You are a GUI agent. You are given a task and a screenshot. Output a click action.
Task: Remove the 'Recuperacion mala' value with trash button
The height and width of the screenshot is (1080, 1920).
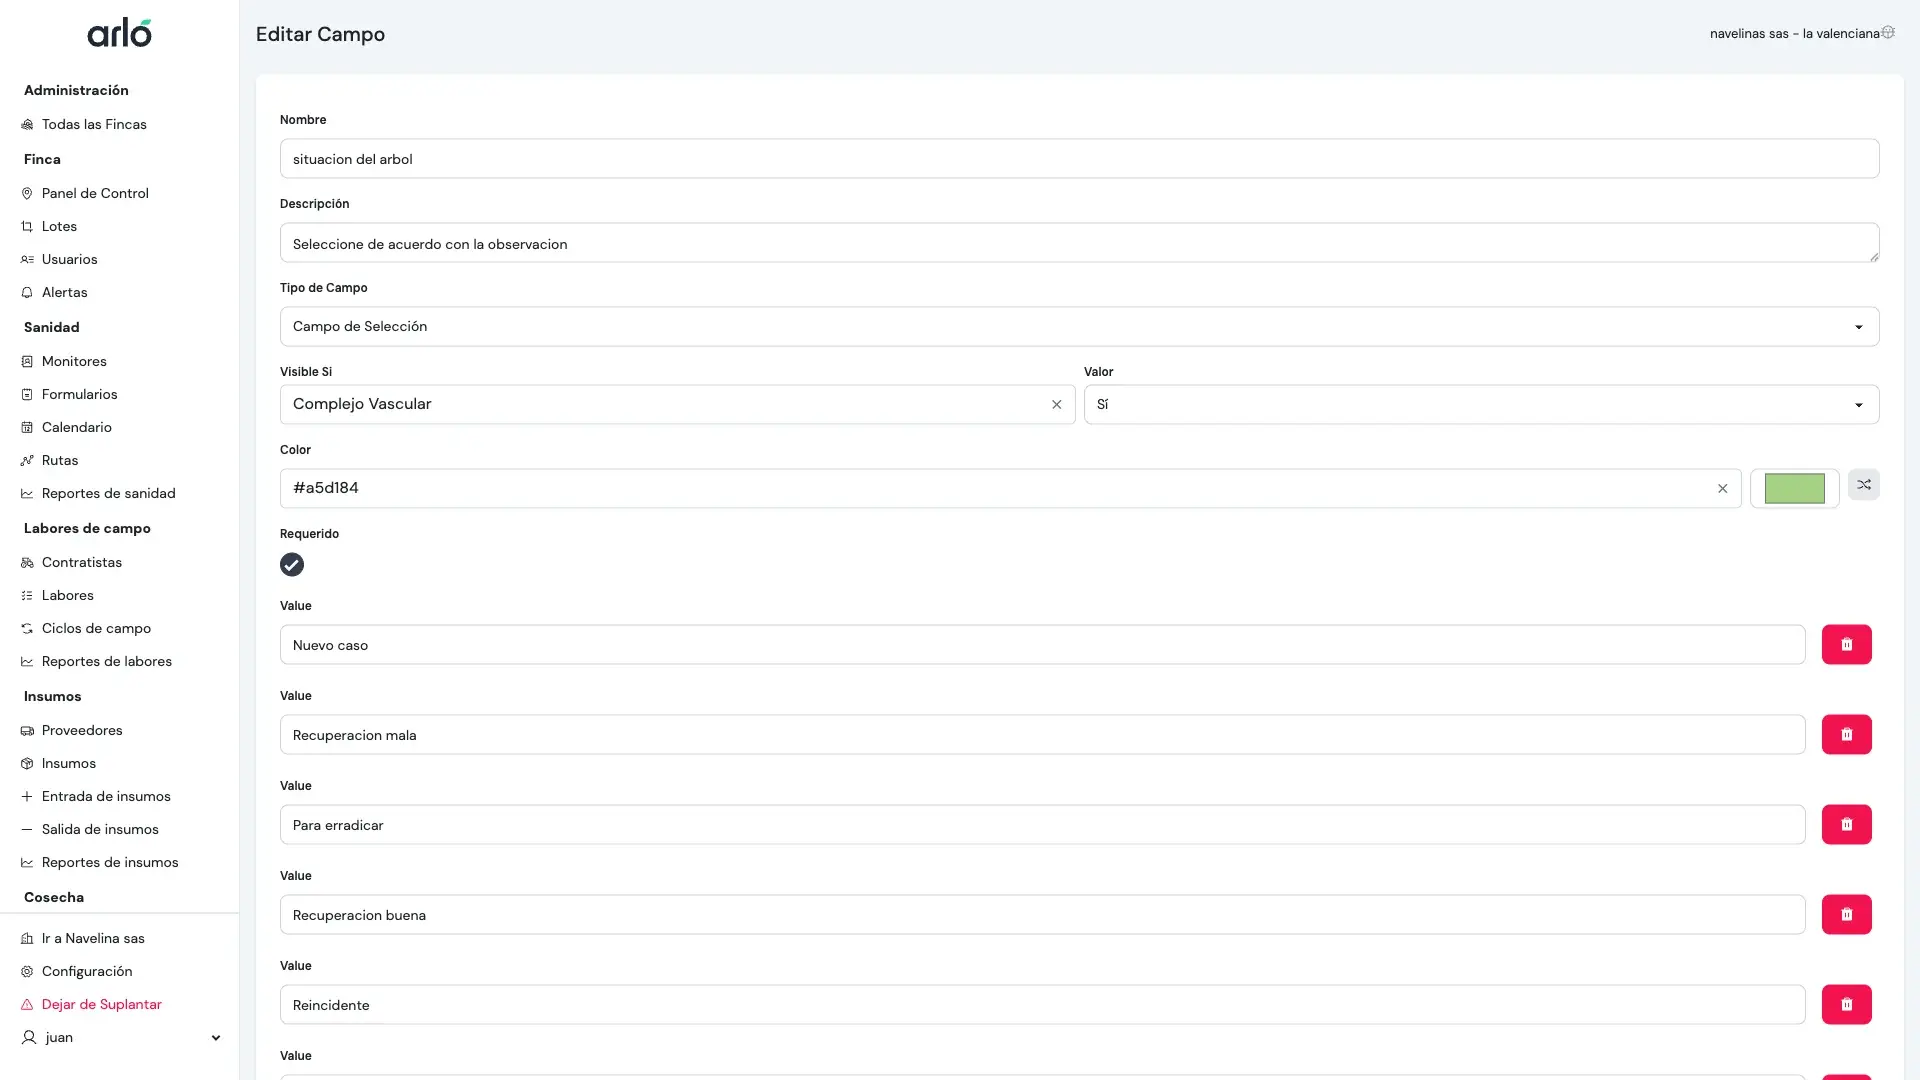pos(1846,735)
